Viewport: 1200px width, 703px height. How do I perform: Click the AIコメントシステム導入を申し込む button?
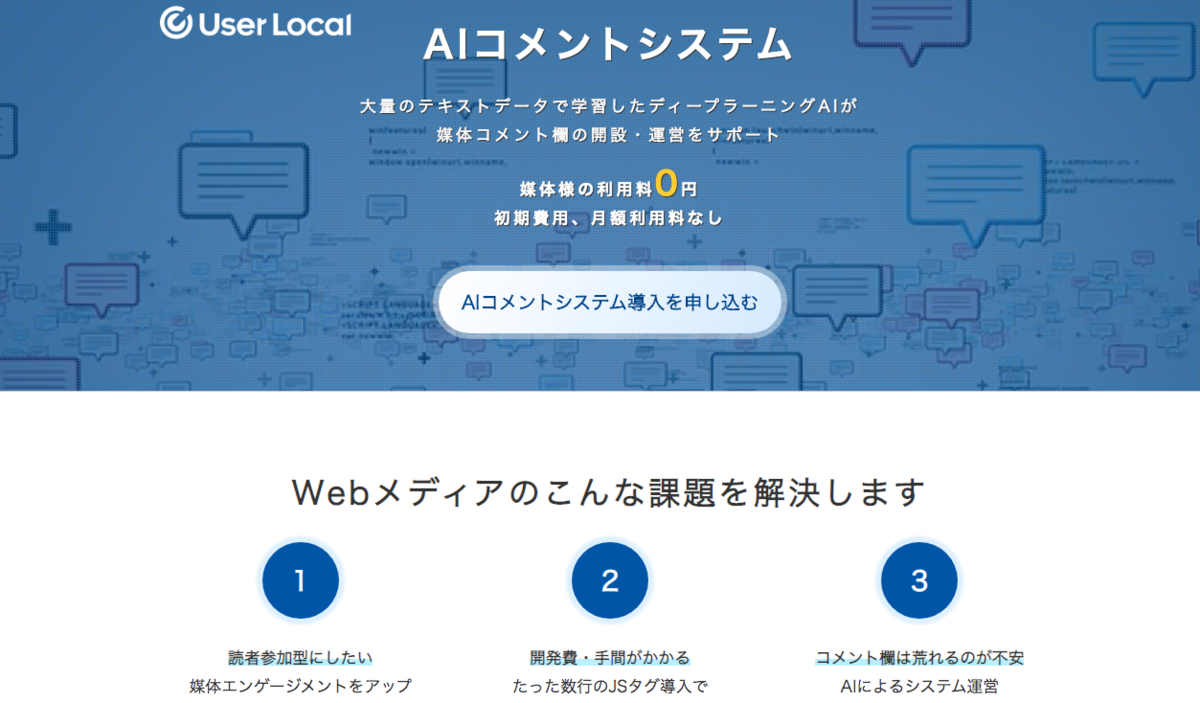[609, 302]
